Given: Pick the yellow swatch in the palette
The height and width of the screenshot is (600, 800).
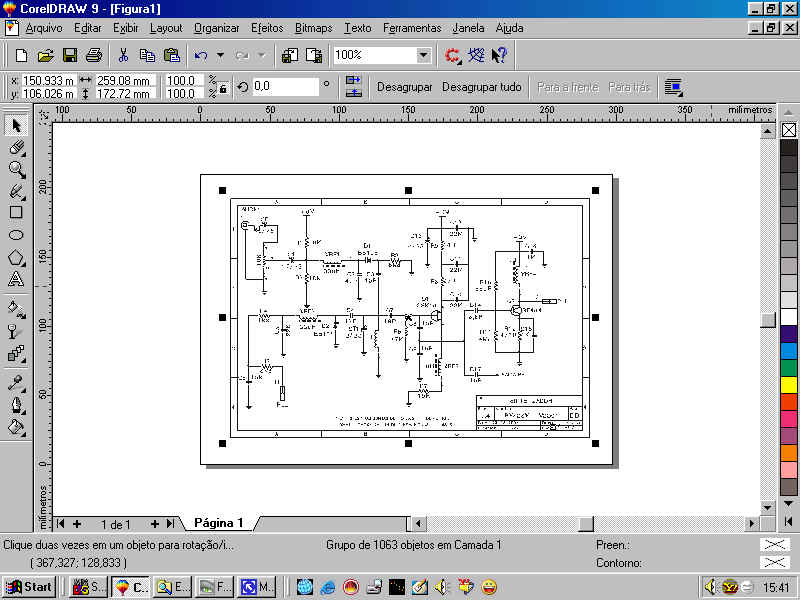Looking at the screenshot, I should pyautogui.click(x=789, y=384).
